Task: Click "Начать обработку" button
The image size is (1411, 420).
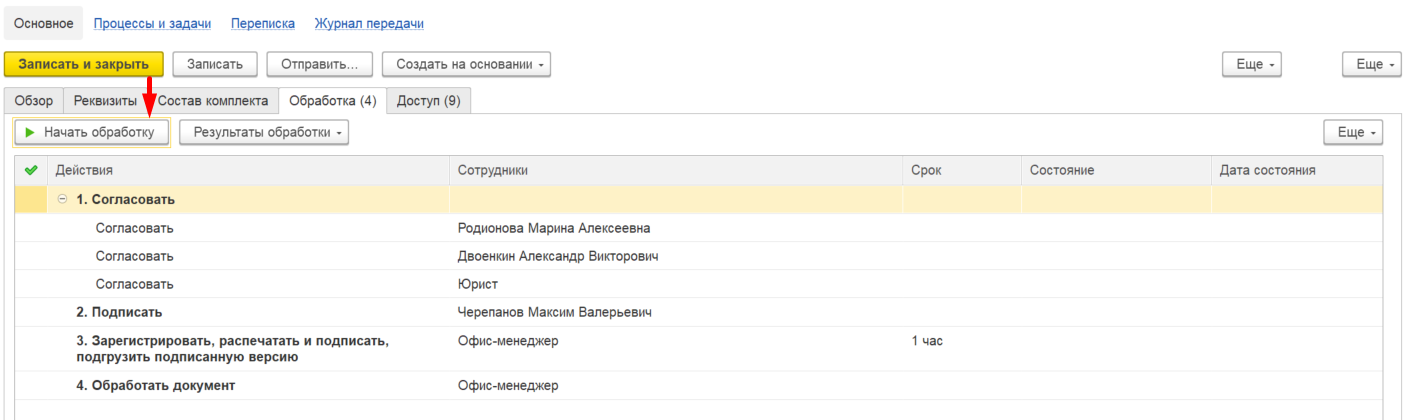Action: pyautogui.click(x=91, y=132)
